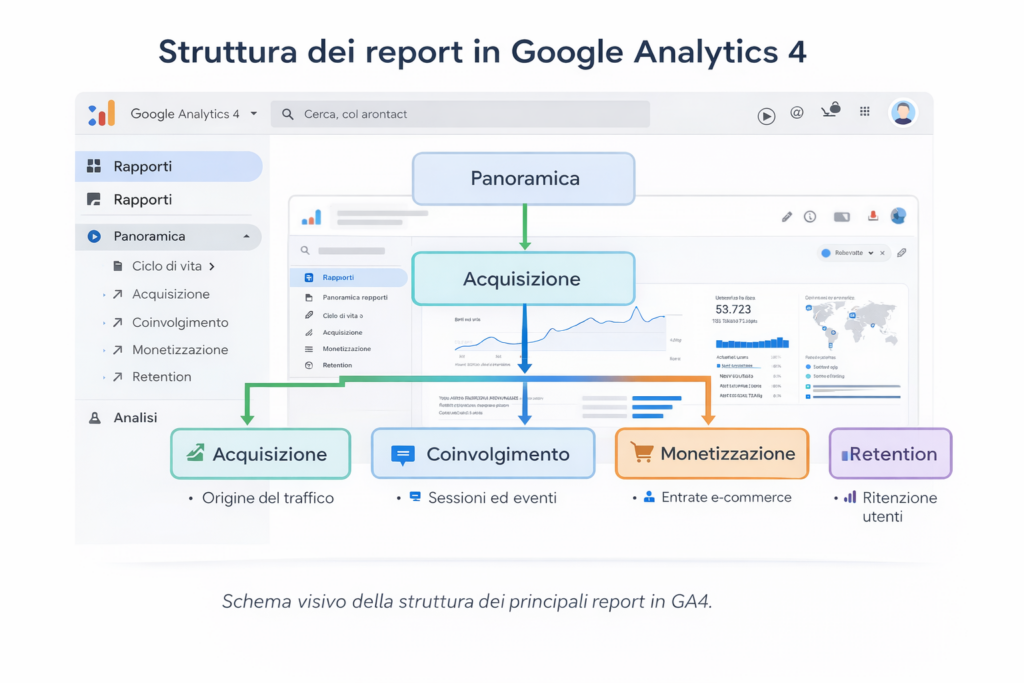Remove the Rebevalte chip with its x

click(882, 253)
